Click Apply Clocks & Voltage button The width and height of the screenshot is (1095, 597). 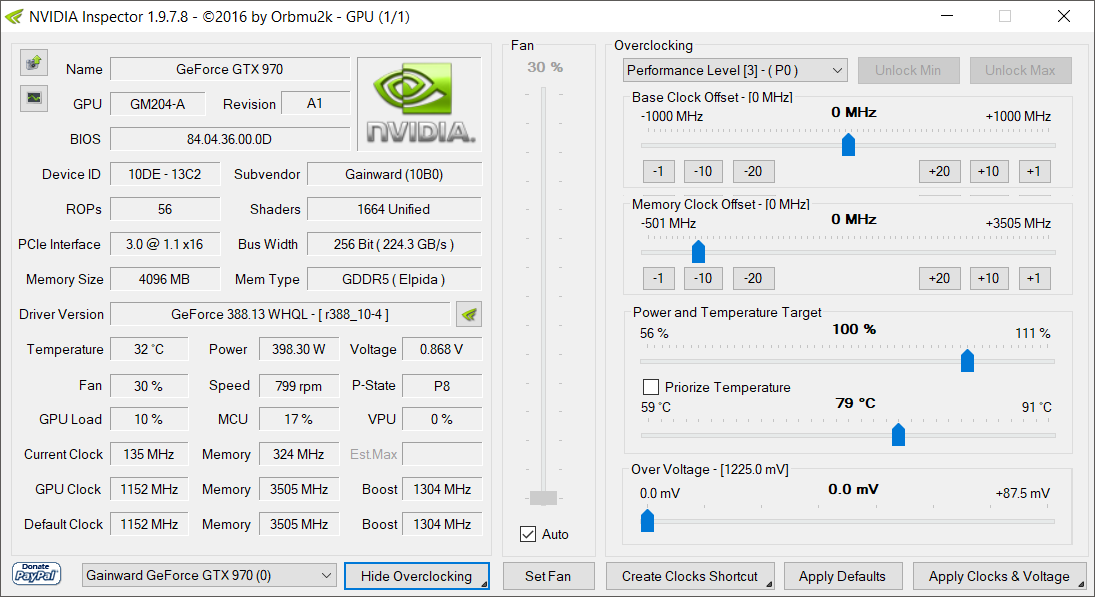(999, 576)
